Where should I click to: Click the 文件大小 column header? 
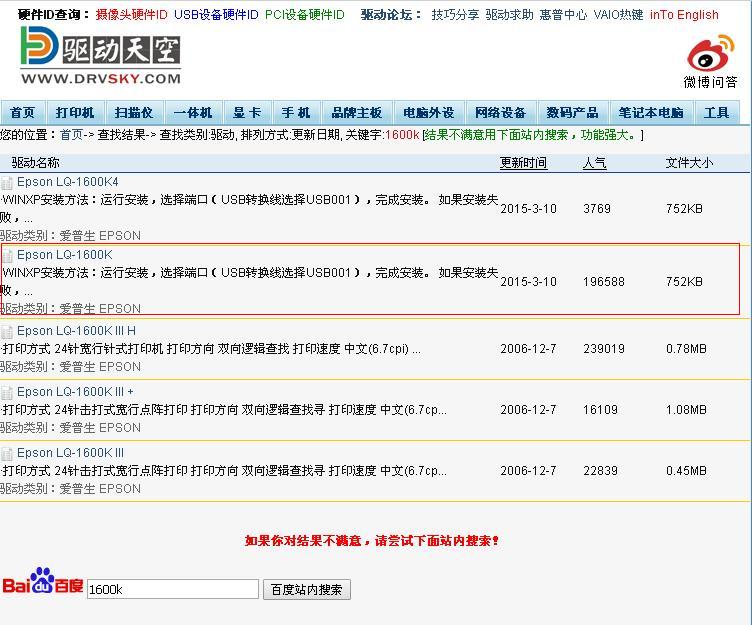click(689, 163)
